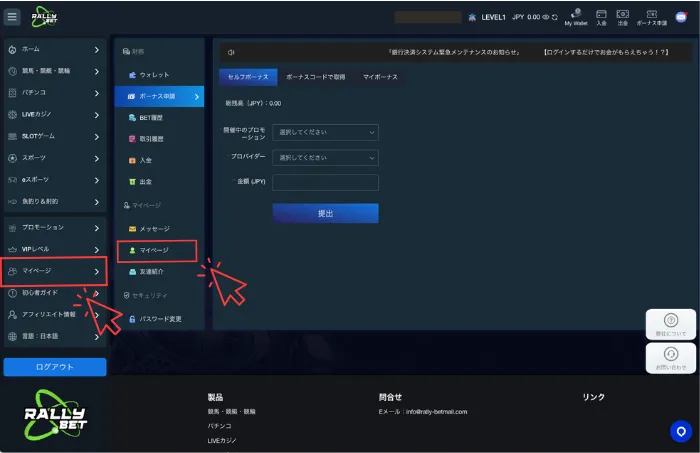Select ウォレット in the submenu
The image size is (700, 453).
coord(154,75)
